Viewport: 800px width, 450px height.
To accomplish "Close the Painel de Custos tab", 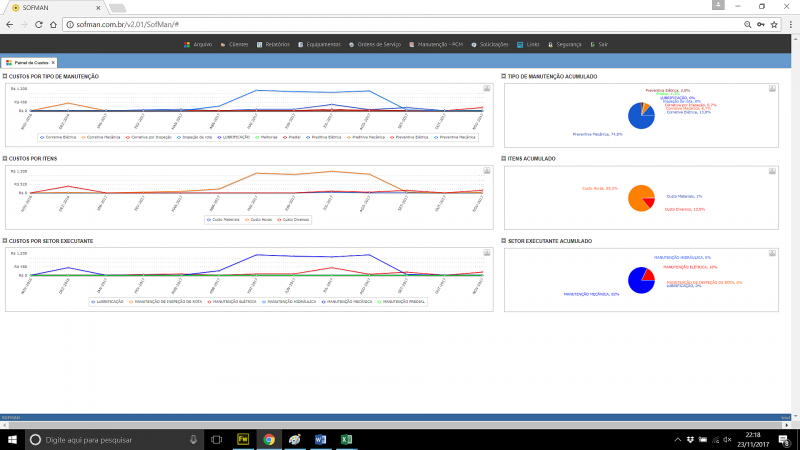I will click(53, 62).
